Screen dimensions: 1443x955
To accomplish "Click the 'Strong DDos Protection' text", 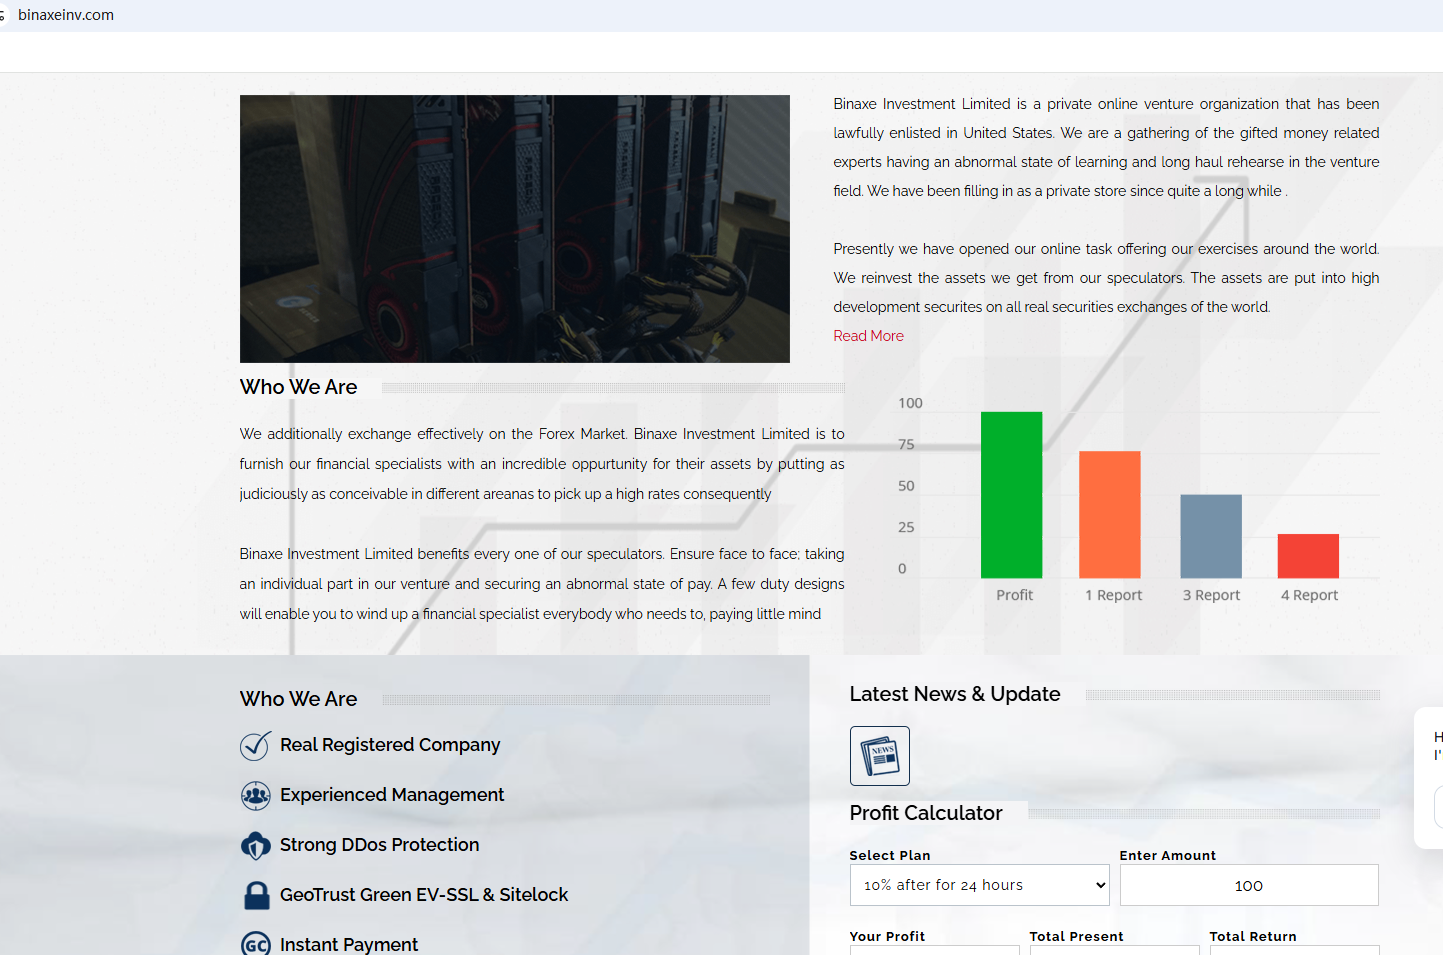I will tap(380, 845).
